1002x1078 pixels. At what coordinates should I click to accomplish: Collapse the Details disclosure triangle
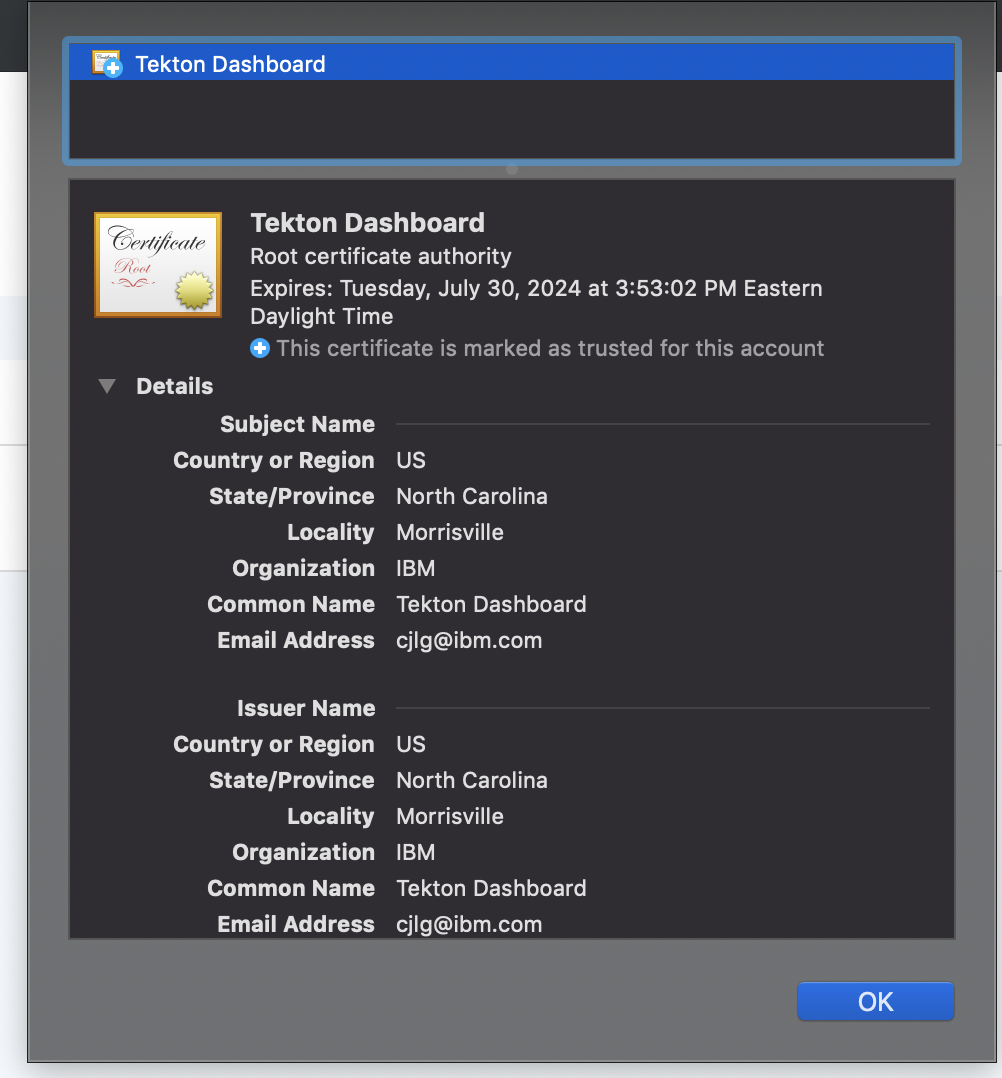[107, 386]
